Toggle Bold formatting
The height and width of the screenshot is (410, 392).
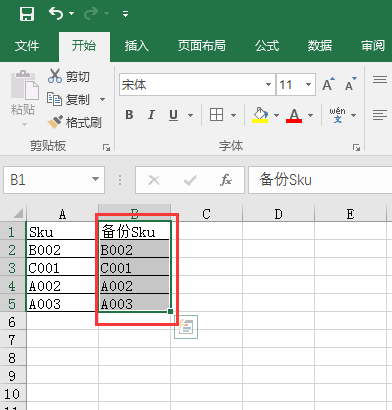[129, 115]
